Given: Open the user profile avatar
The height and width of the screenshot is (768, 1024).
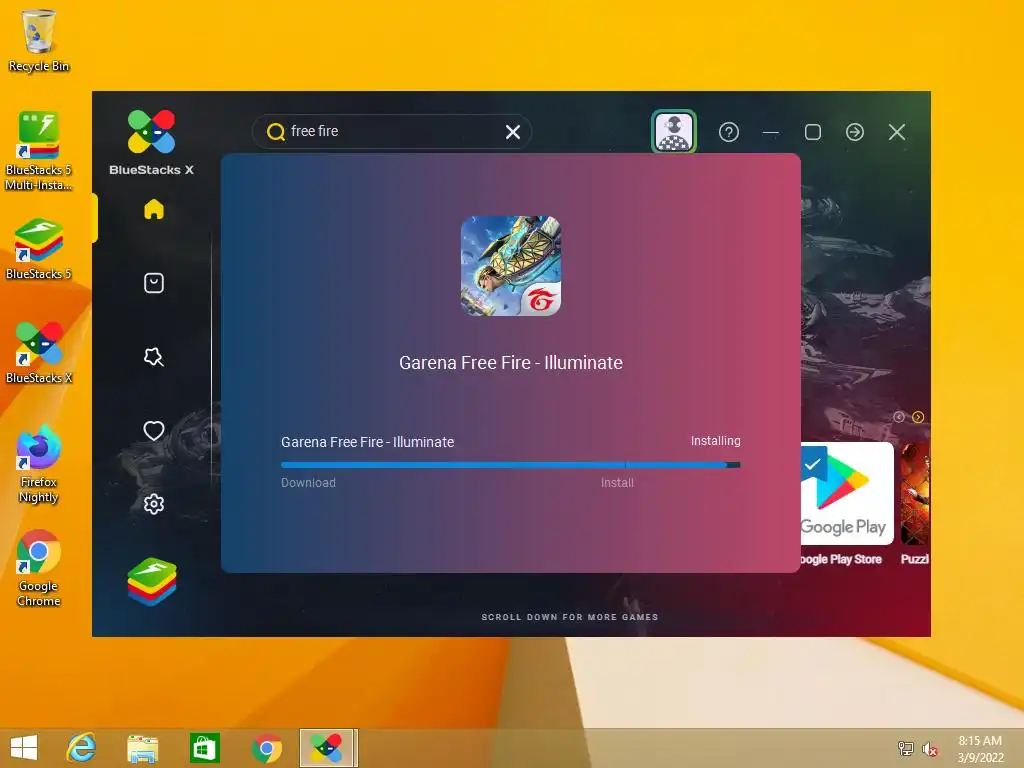Looking at the screenshot, I should coord(674,131).
